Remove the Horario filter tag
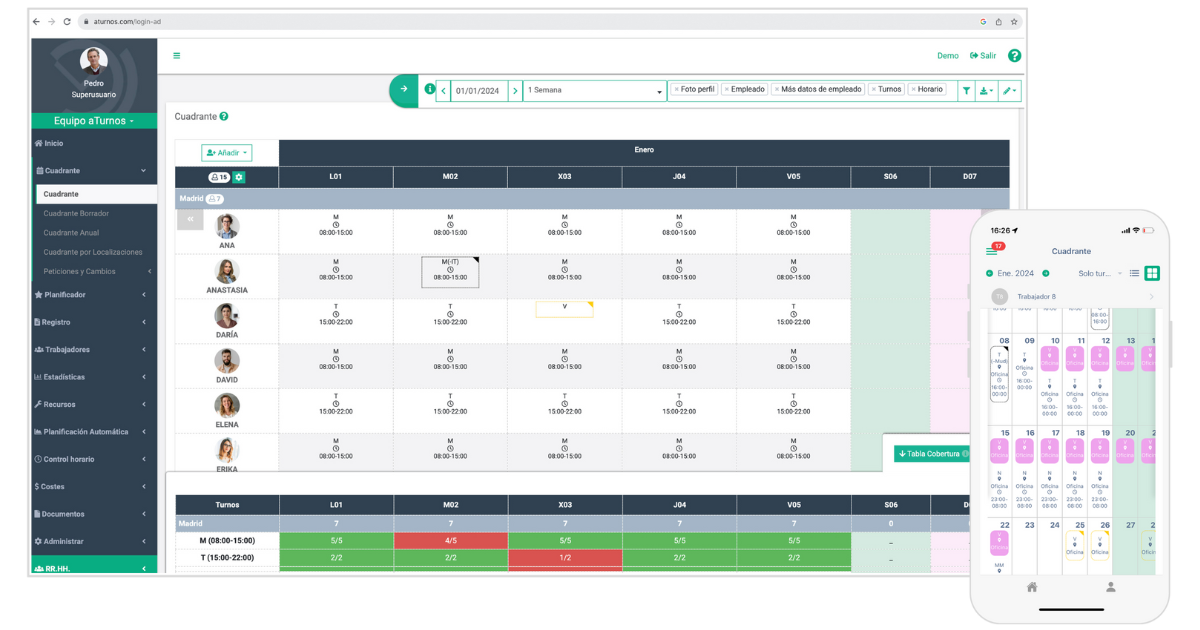Screen dimensions: 1200x630 [x=913, y=89]
